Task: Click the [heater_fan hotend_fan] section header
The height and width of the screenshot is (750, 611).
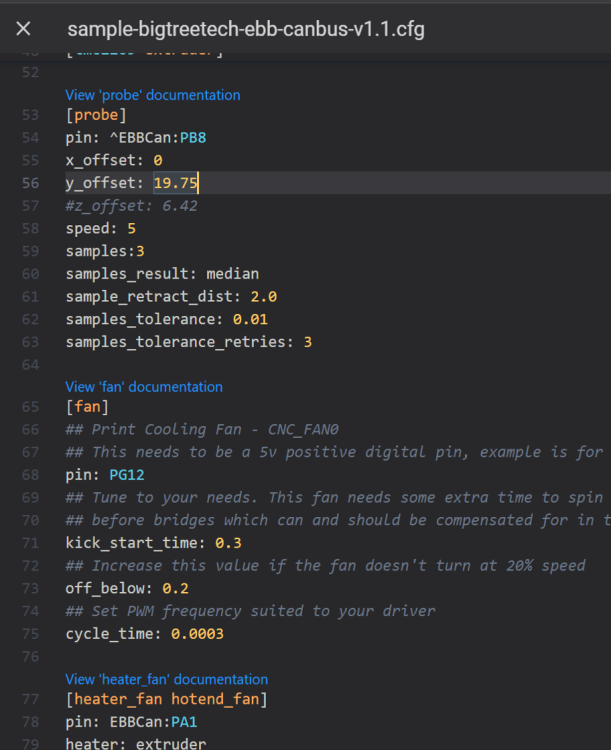Action: (167, 699)
